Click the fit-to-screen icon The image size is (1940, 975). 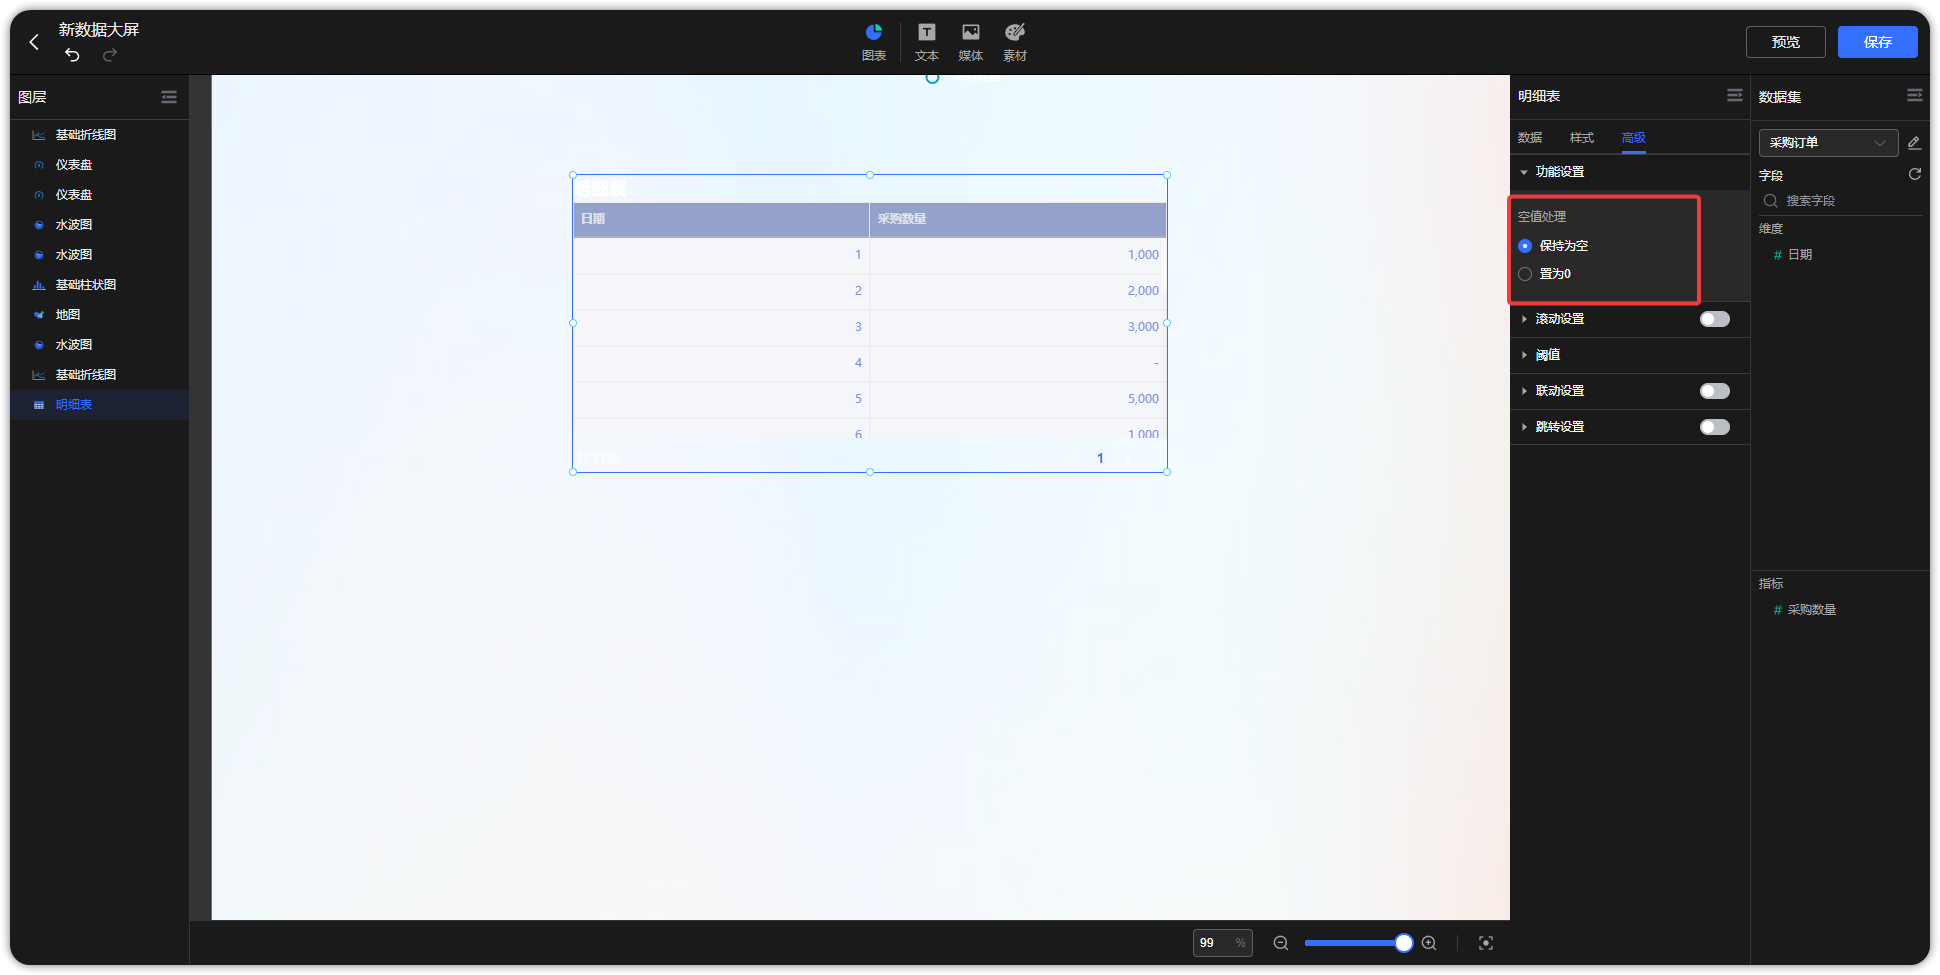point(1486,943)
